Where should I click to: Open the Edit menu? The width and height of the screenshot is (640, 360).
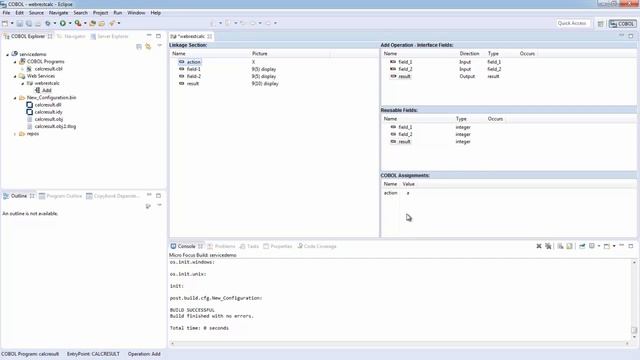click(19, 13)
